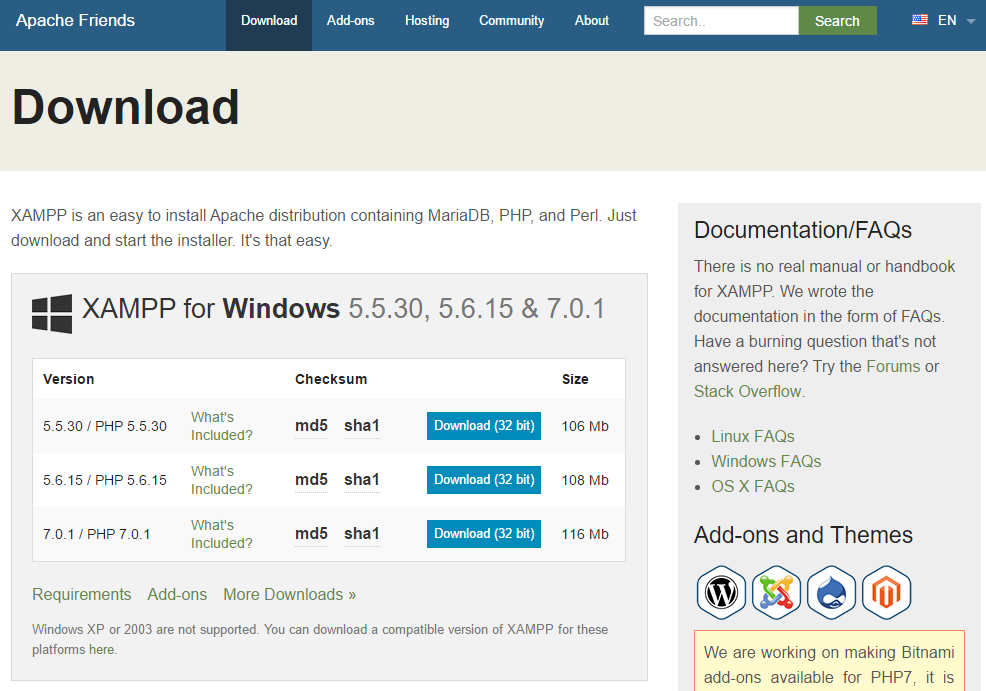Open the About menu item
The height and width of the screenshot is (691, 986).
click(592, 21)
